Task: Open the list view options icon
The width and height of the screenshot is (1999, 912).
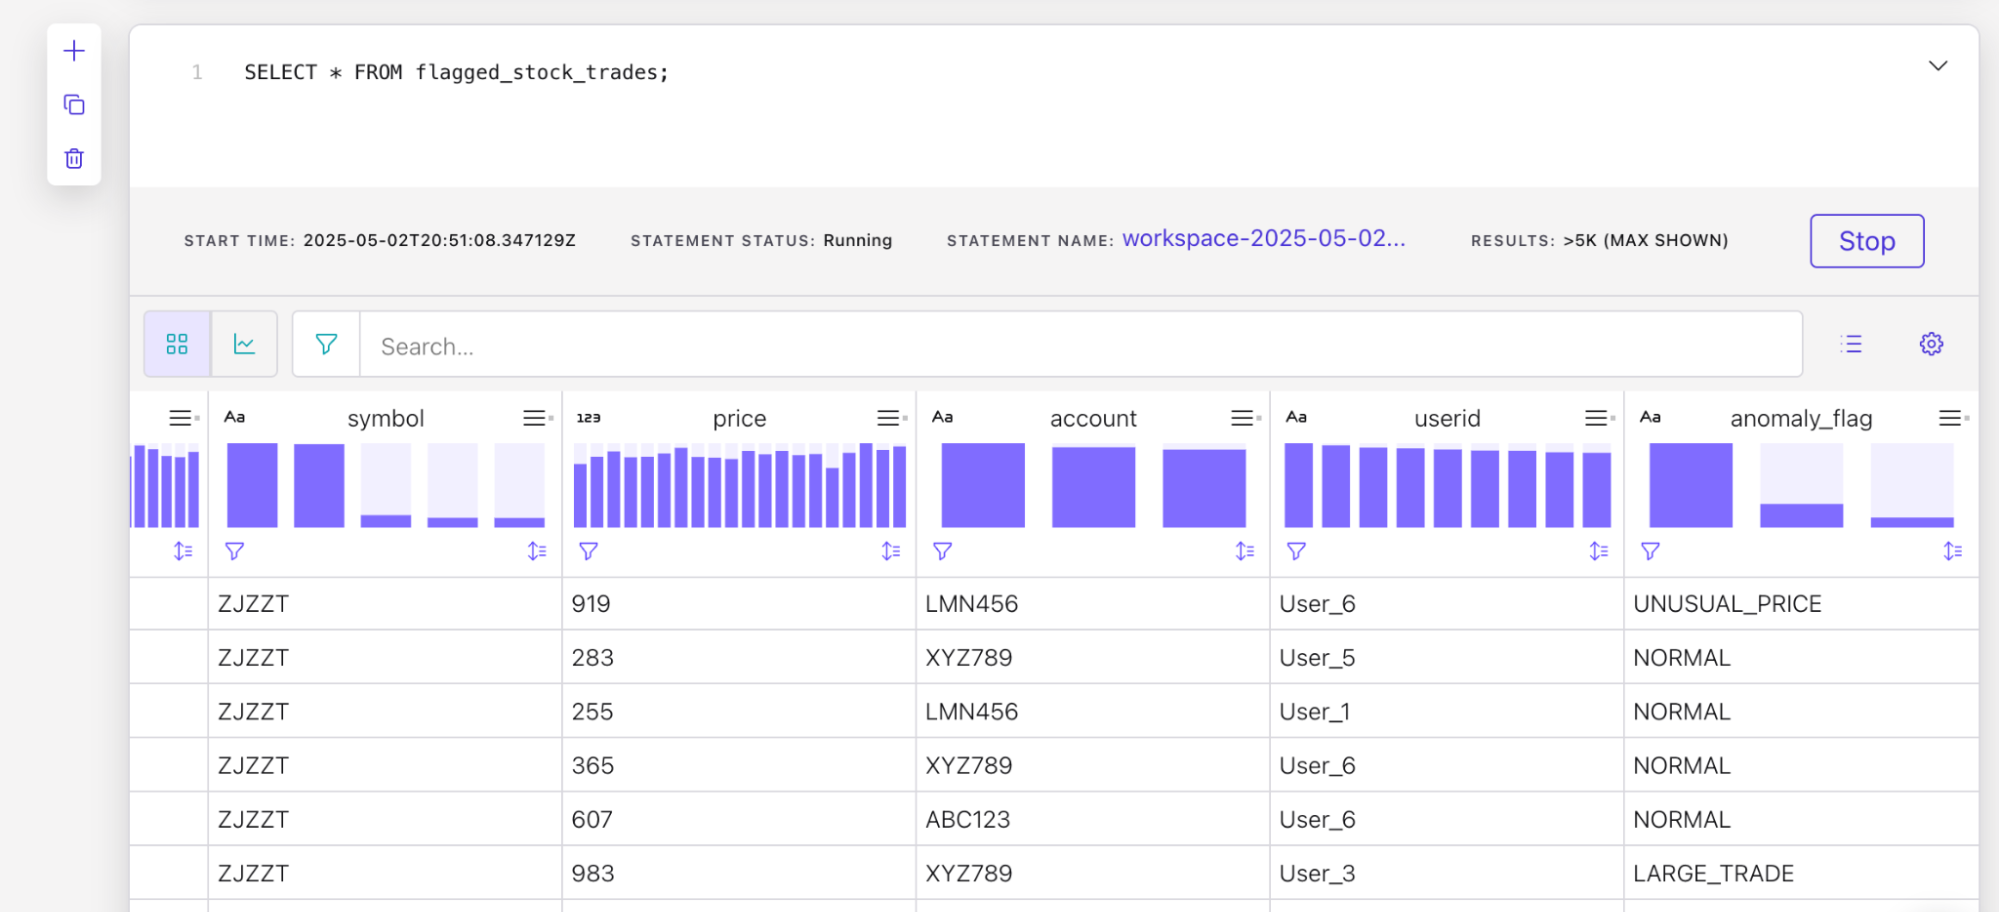Action: point(1851,344)
